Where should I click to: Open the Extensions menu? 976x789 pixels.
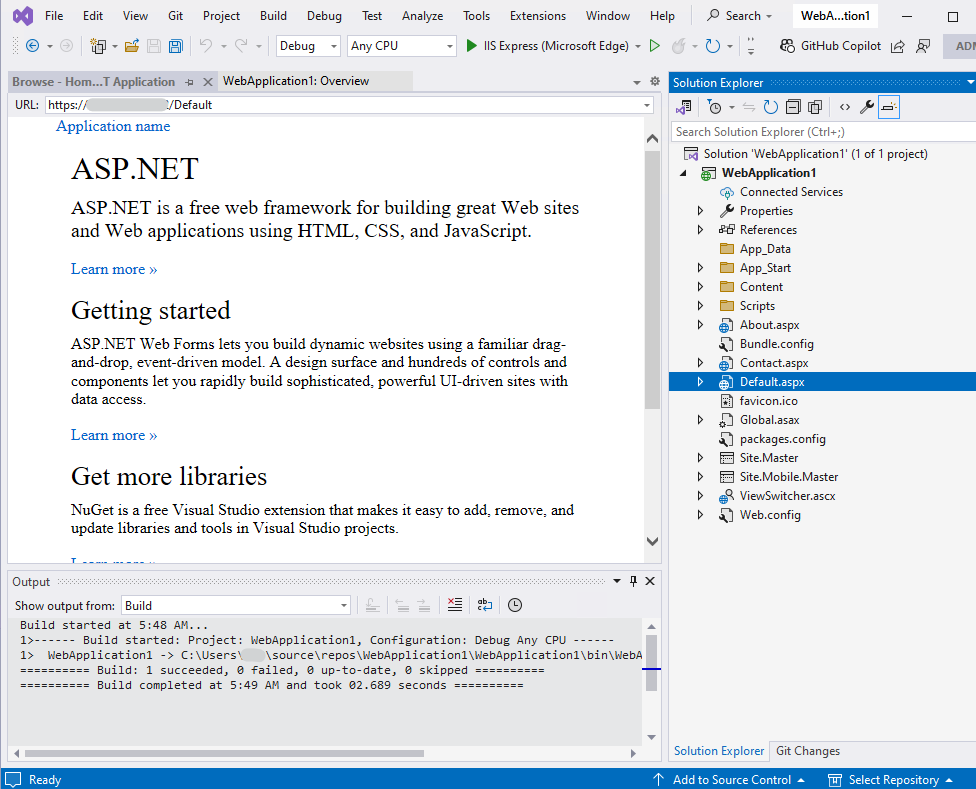point(538,16)
